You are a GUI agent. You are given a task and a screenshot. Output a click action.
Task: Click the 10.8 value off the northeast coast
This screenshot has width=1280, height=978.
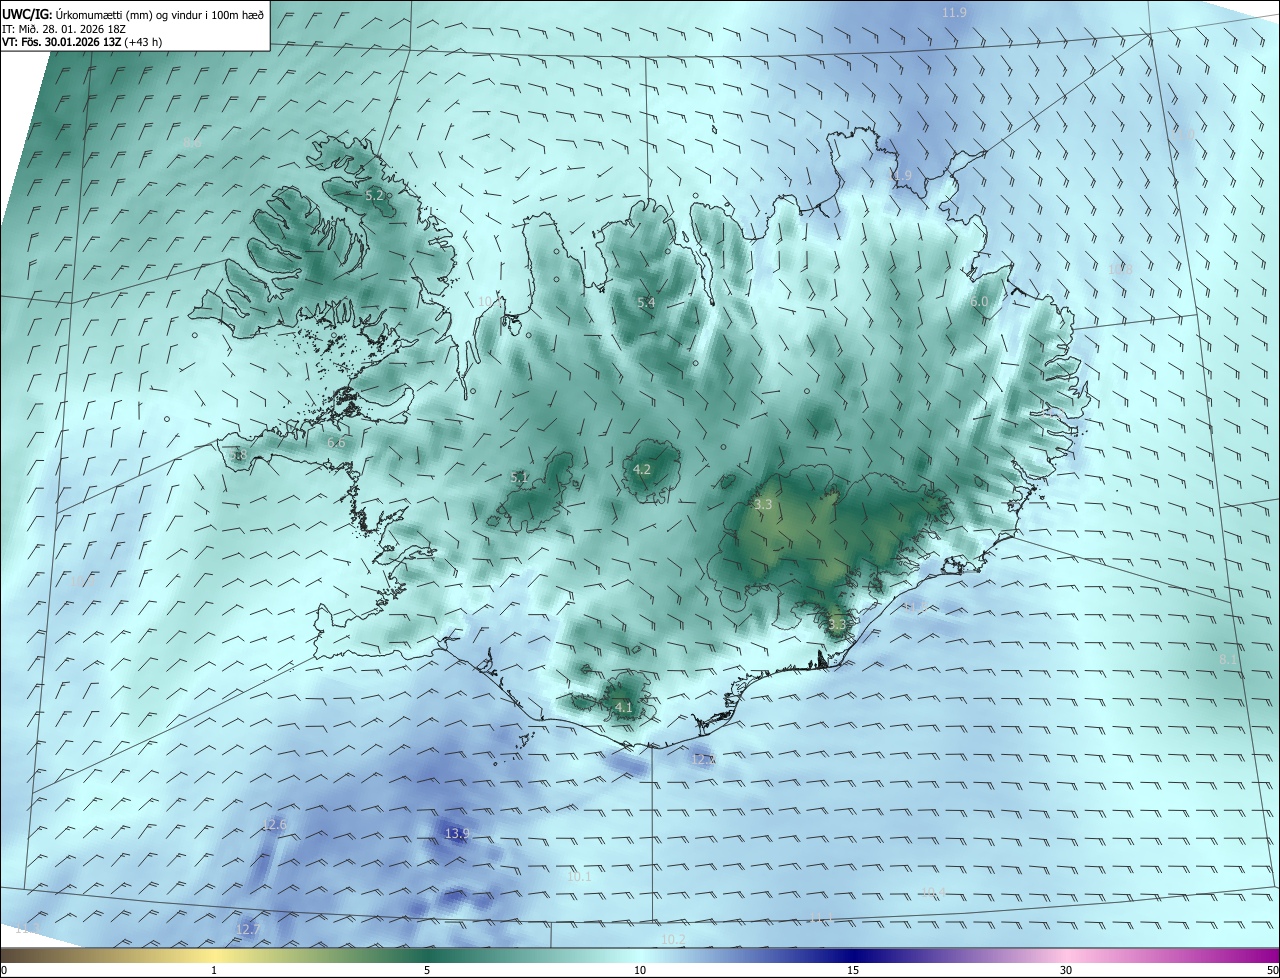(1120, 269)
